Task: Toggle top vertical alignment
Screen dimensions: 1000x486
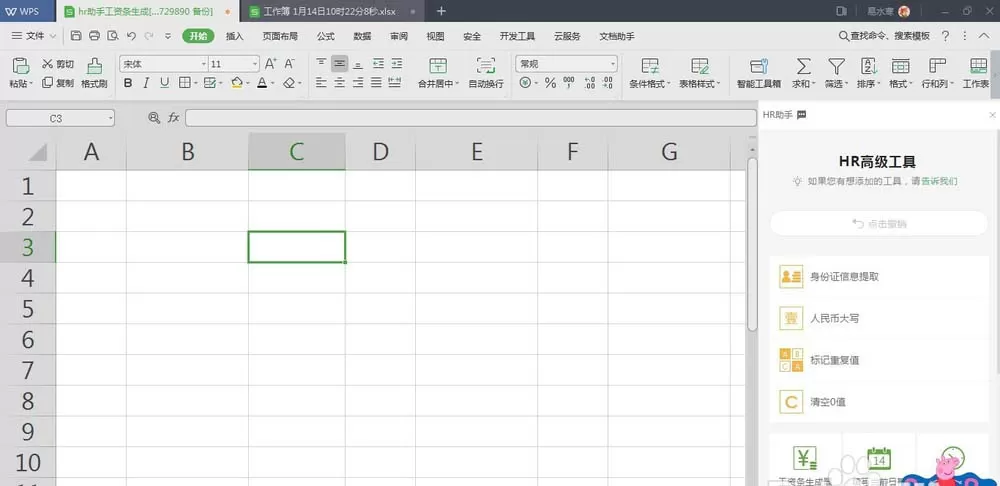Action: [x=321, y=64]
